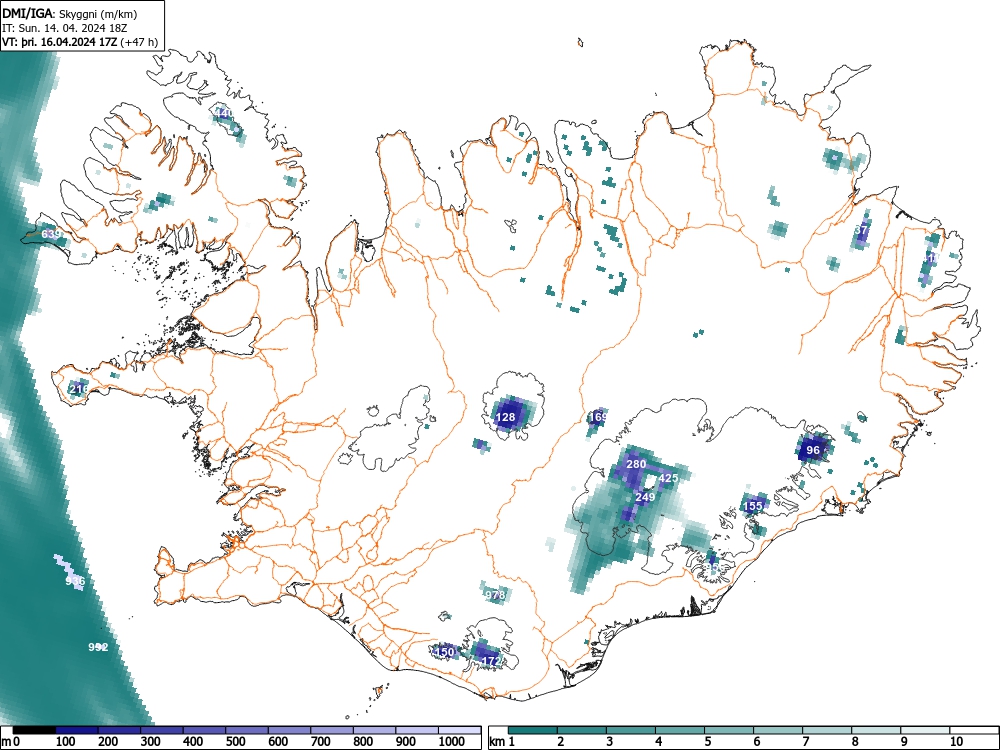Click the 172 value label

pyautogui.click(x=491, y=661)
